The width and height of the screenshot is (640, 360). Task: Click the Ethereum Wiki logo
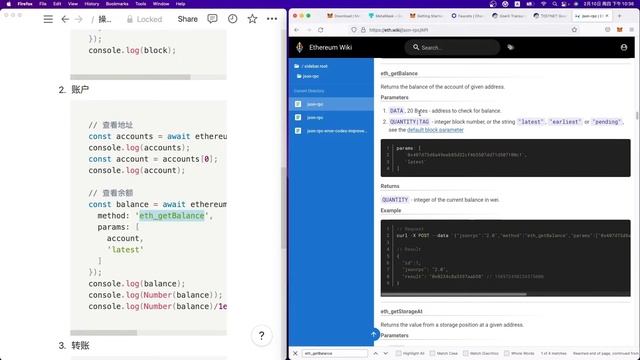[300, 47]
